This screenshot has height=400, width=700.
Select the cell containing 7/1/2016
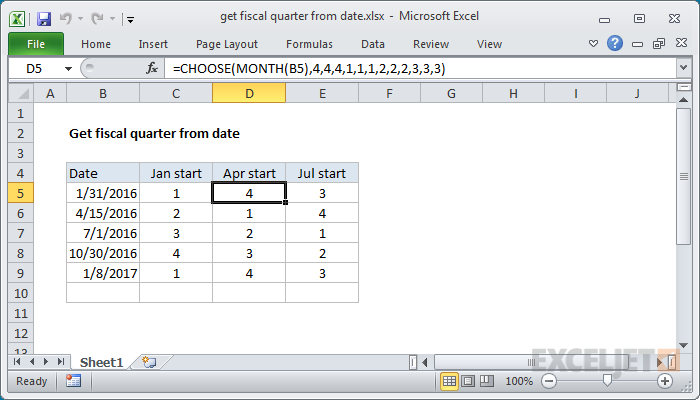(x=103, y=233)
